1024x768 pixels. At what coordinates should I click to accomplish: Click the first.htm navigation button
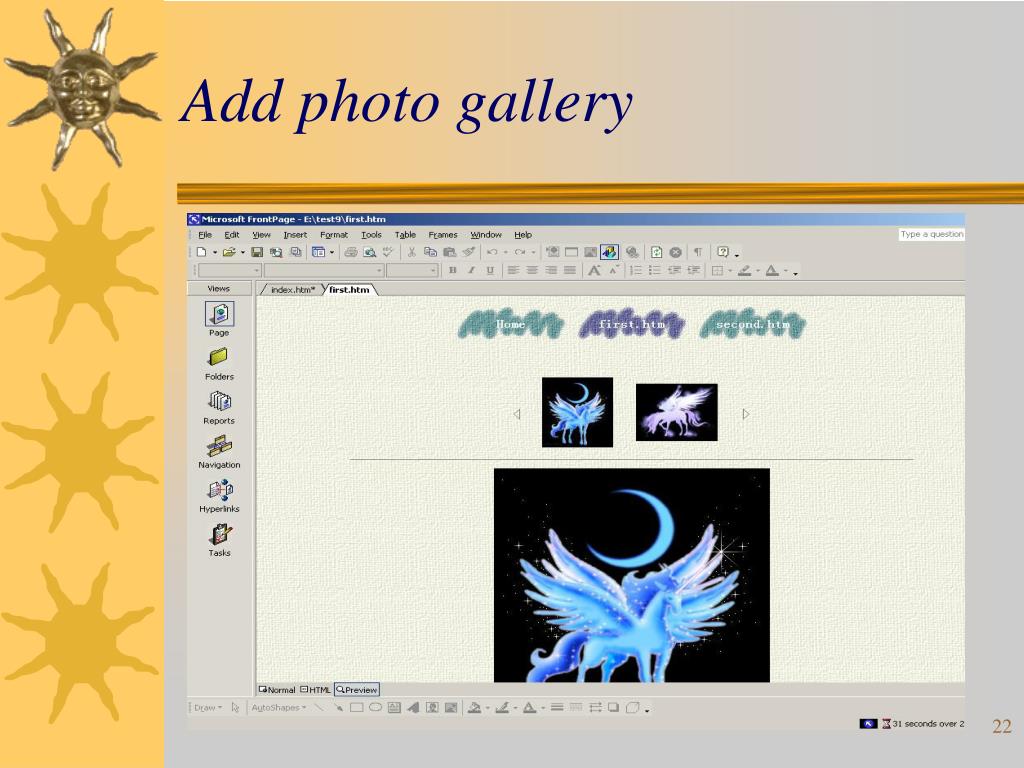point(632,324)
